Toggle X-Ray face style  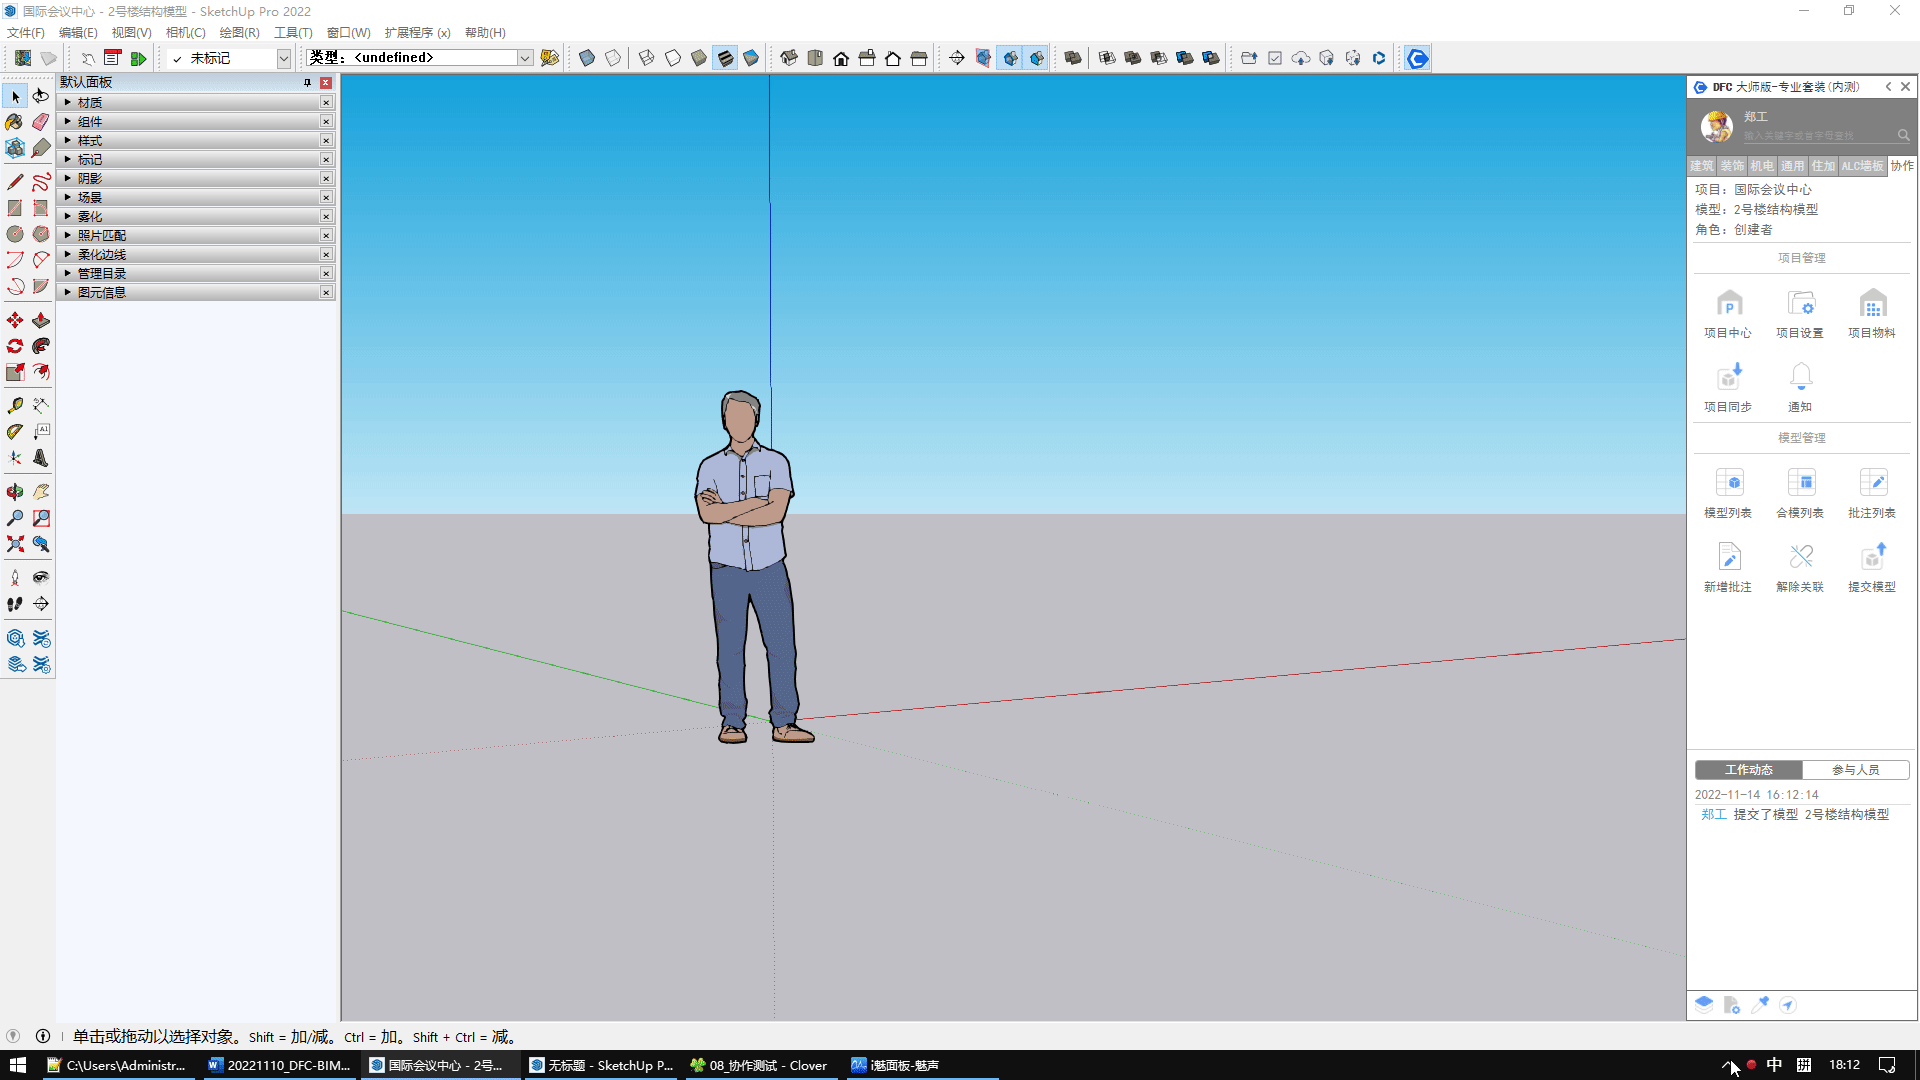[587, 58]
